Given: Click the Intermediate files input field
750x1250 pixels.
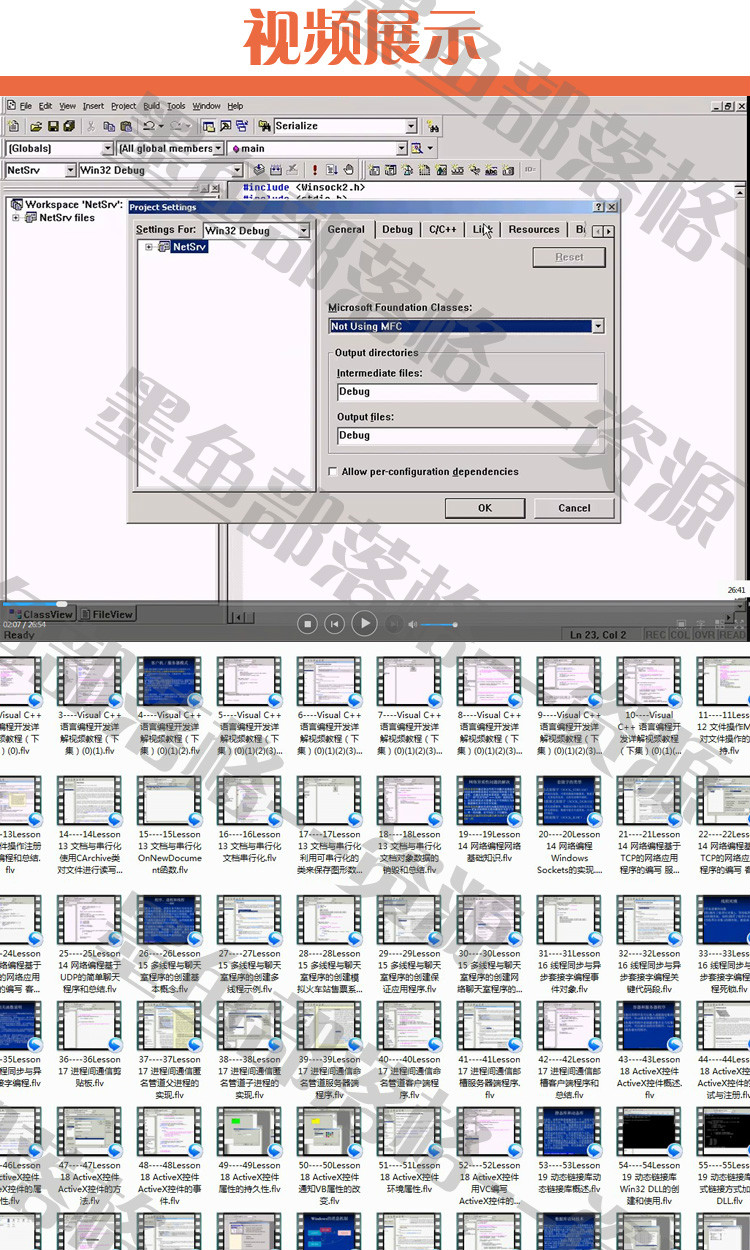Looking at the screenshot, I should pyautogui.click(x=467, y=392).
